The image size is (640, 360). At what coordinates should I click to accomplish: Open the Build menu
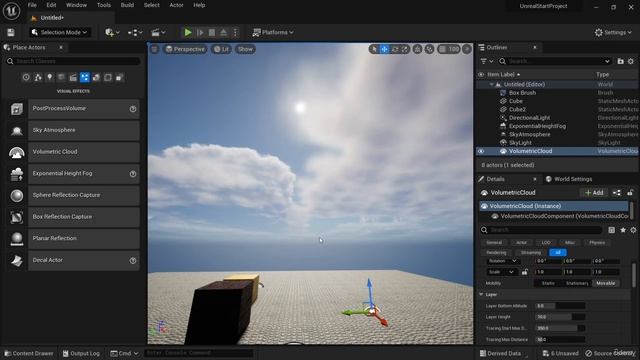127,5
